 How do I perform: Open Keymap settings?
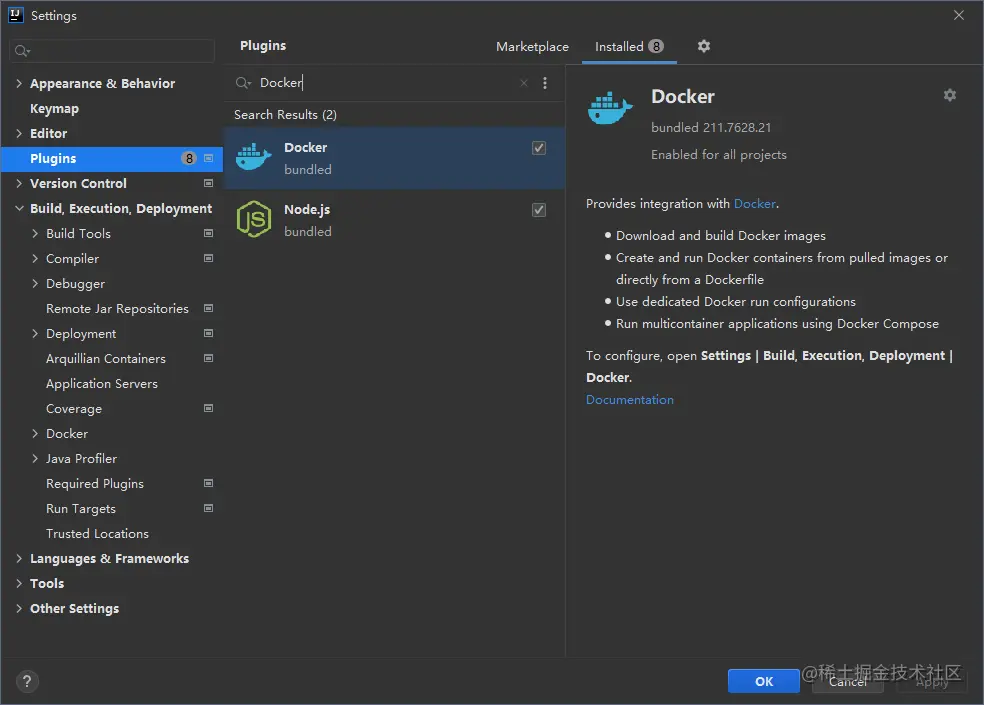(x=55, y=108)
